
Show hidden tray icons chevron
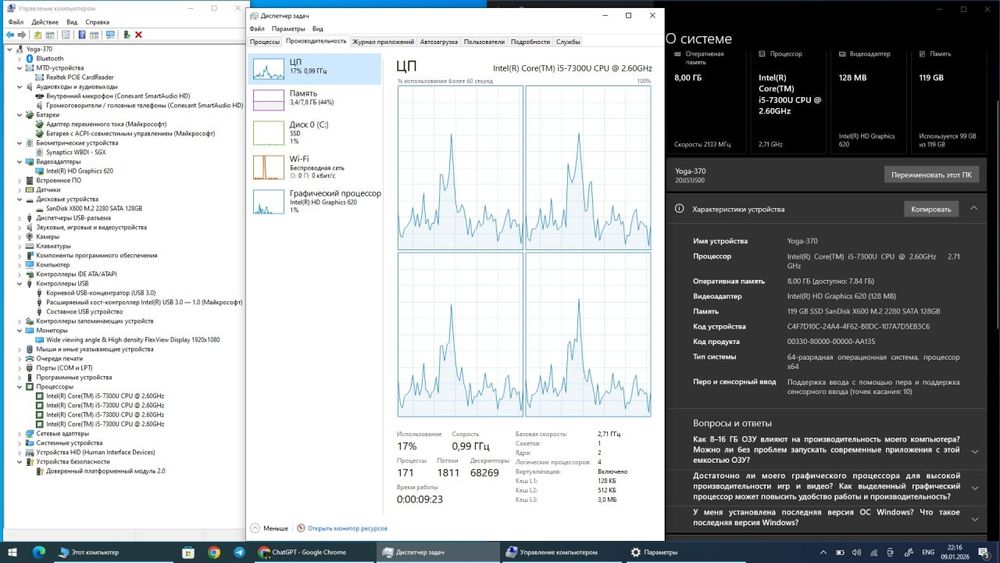coord(823,552)
